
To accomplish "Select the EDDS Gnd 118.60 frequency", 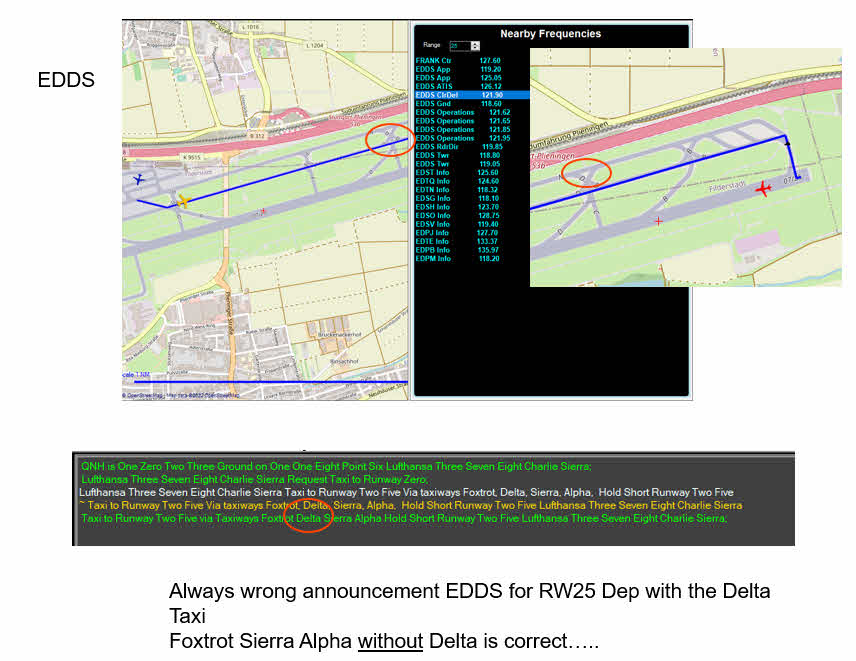I will 459,104.
